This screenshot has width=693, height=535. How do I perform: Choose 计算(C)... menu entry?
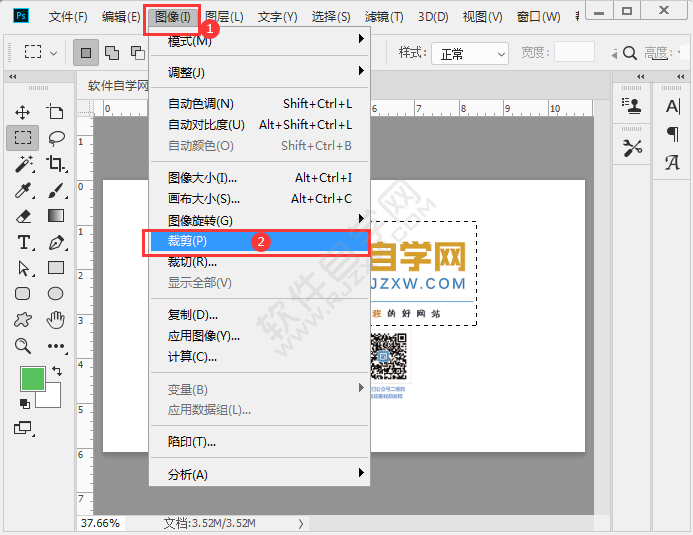click(259, 357)
